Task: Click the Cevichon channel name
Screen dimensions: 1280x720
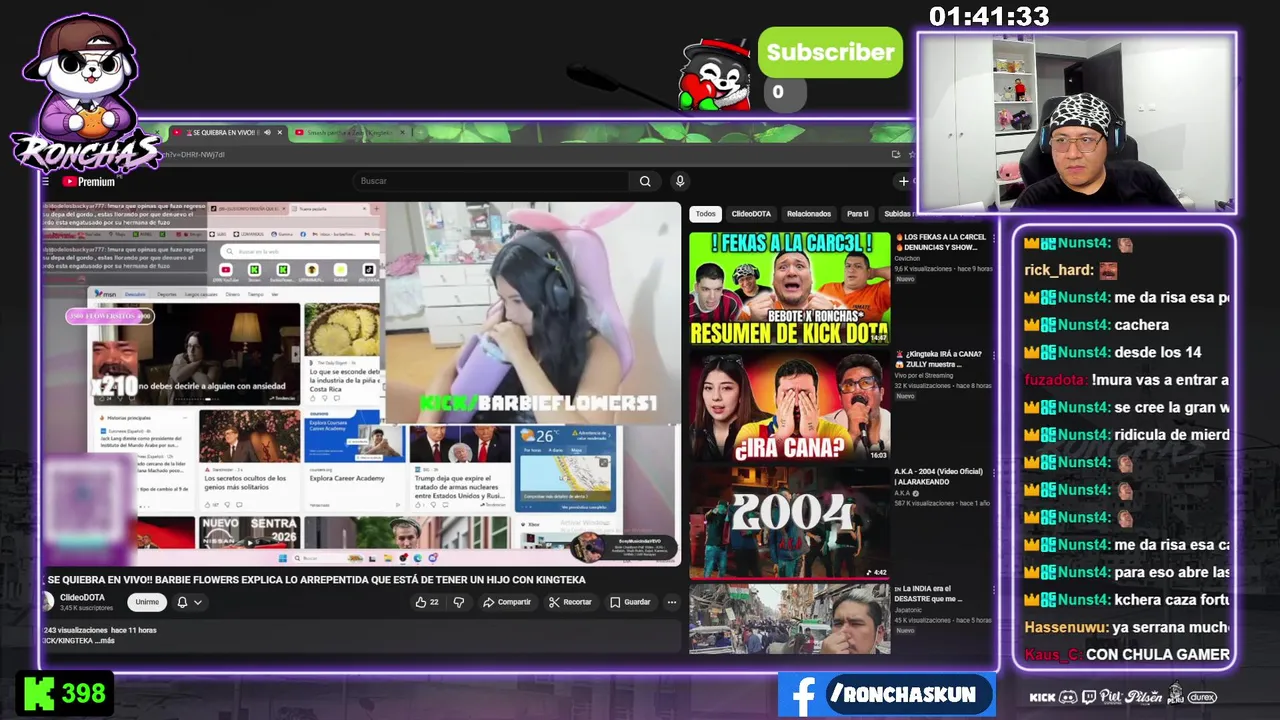Action: [x=908, y=259]
